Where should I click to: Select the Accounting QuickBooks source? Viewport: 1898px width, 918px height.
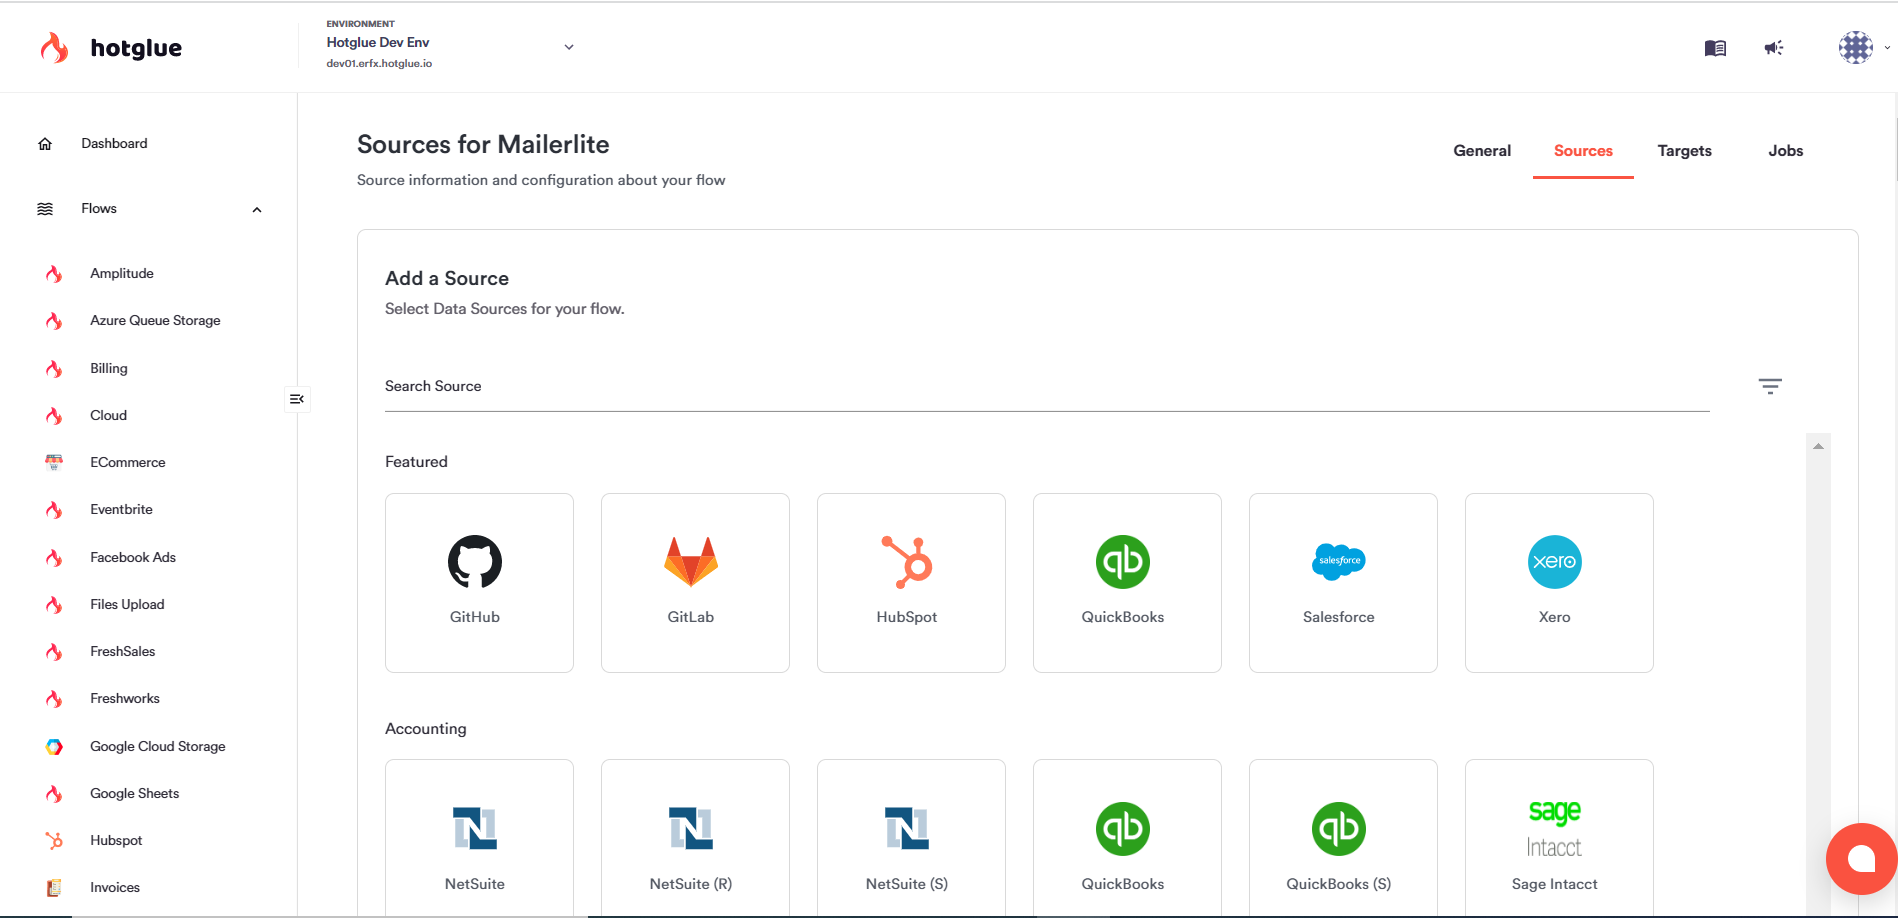coord(1127,838)
